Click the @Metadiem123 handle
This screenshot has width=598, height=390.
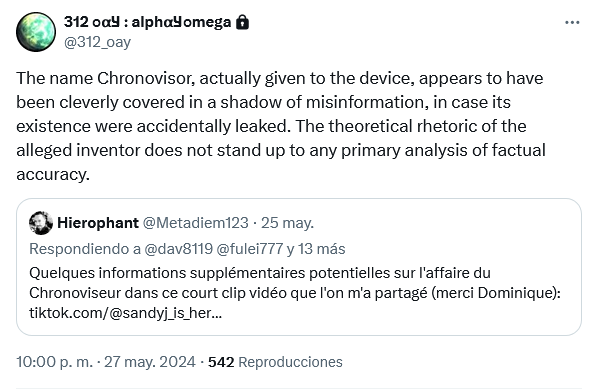point(196,223)
